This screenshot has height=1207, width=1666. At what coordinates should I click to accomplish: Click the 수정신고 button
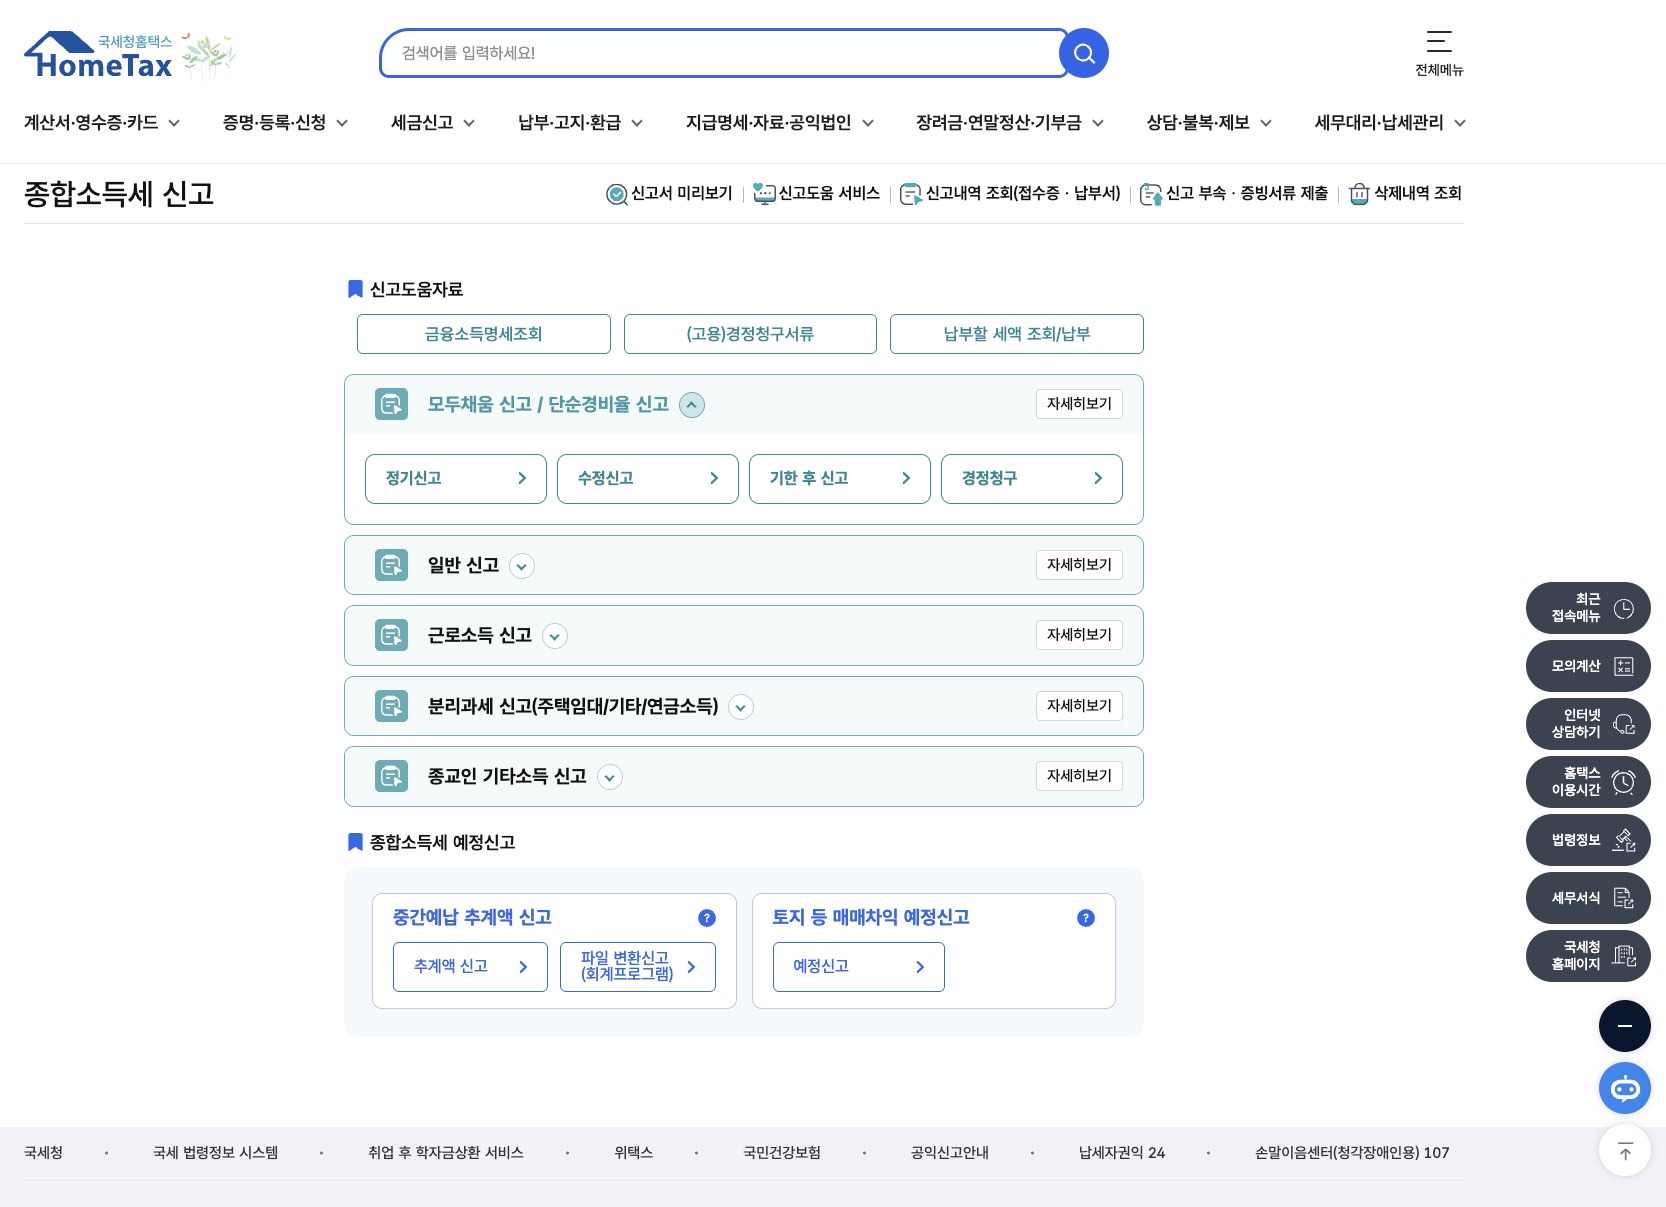[x=648, y=479]
